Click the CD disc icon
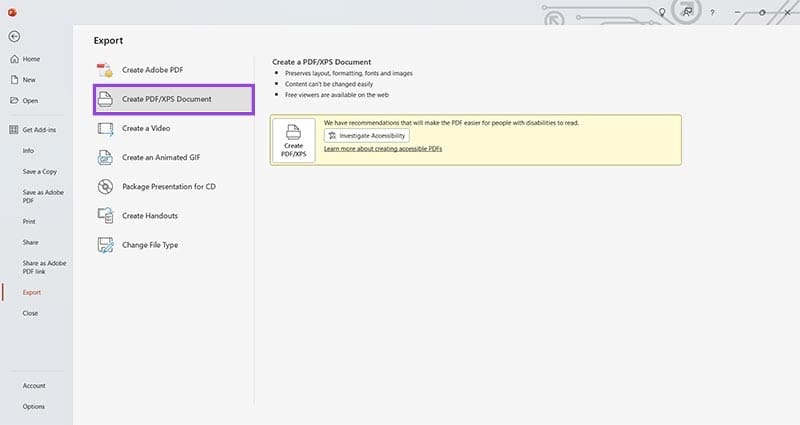Screen dimensions: 800x425 point(105,187)
